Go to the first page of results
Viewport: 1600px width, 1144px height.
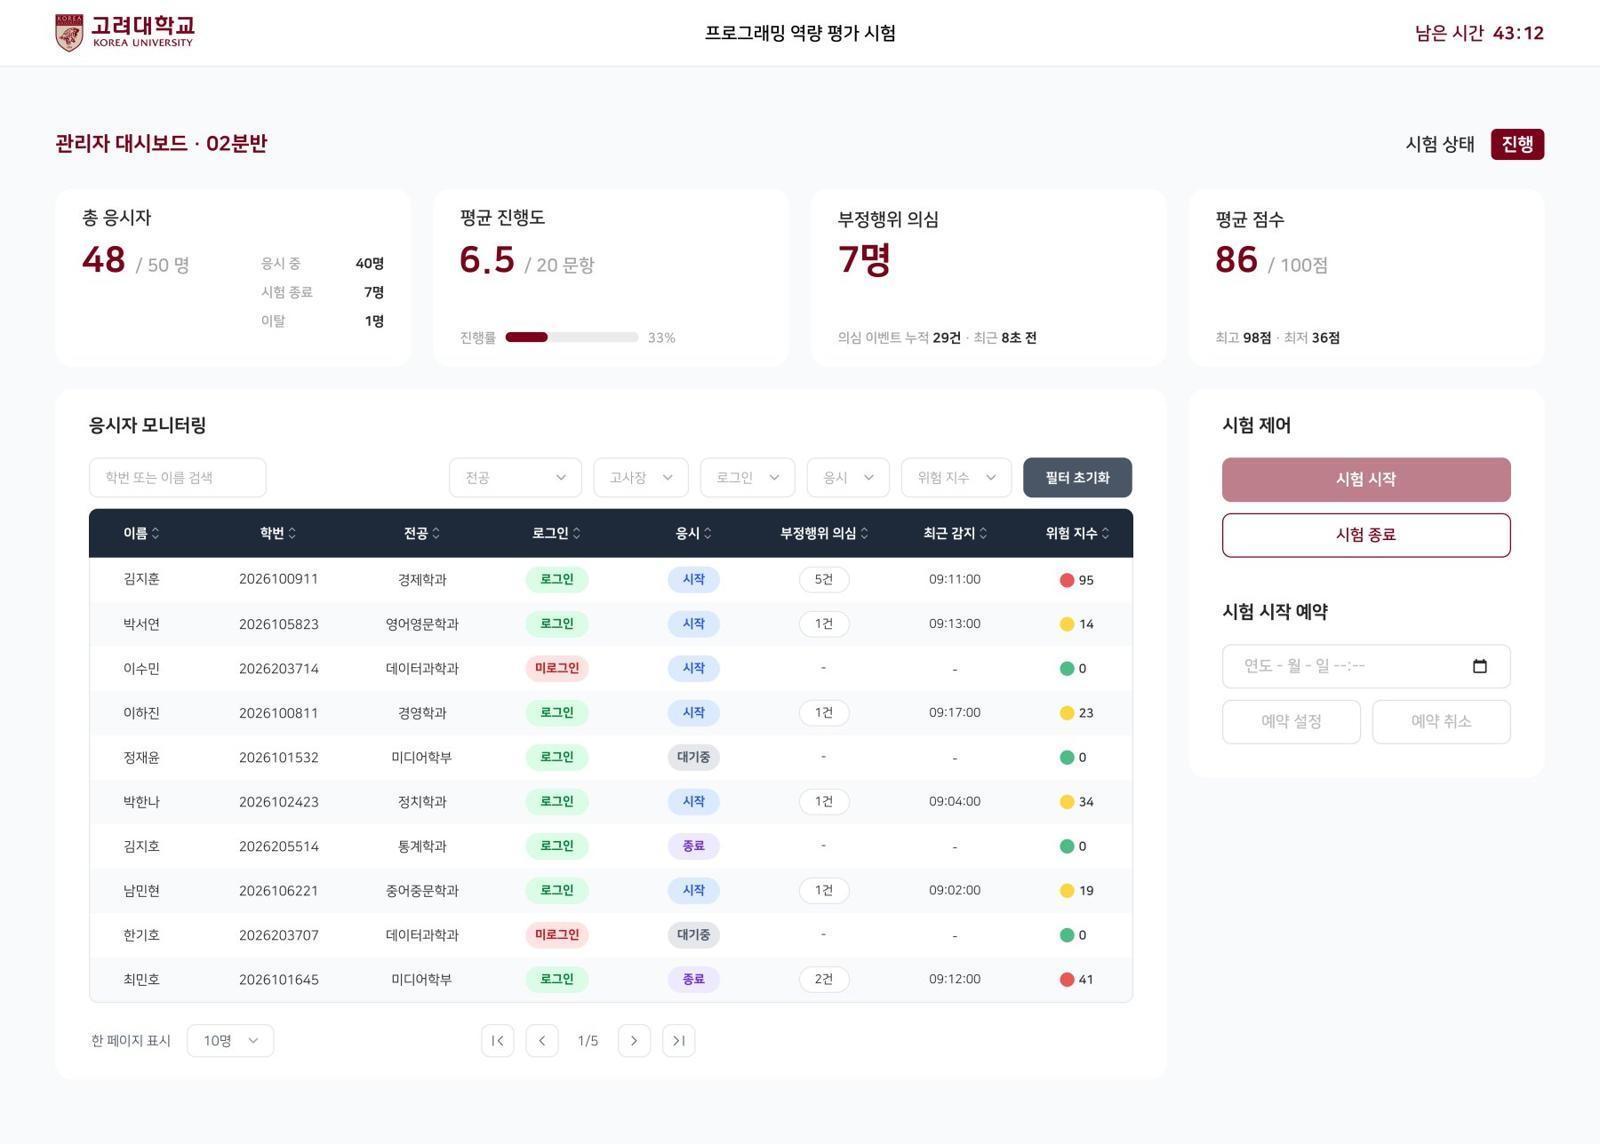coord(497,1041)
